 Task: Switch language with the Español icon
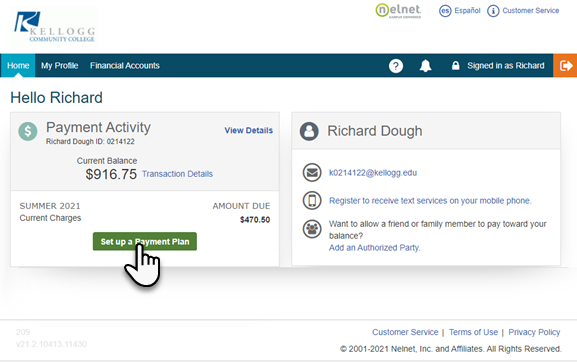445,11
